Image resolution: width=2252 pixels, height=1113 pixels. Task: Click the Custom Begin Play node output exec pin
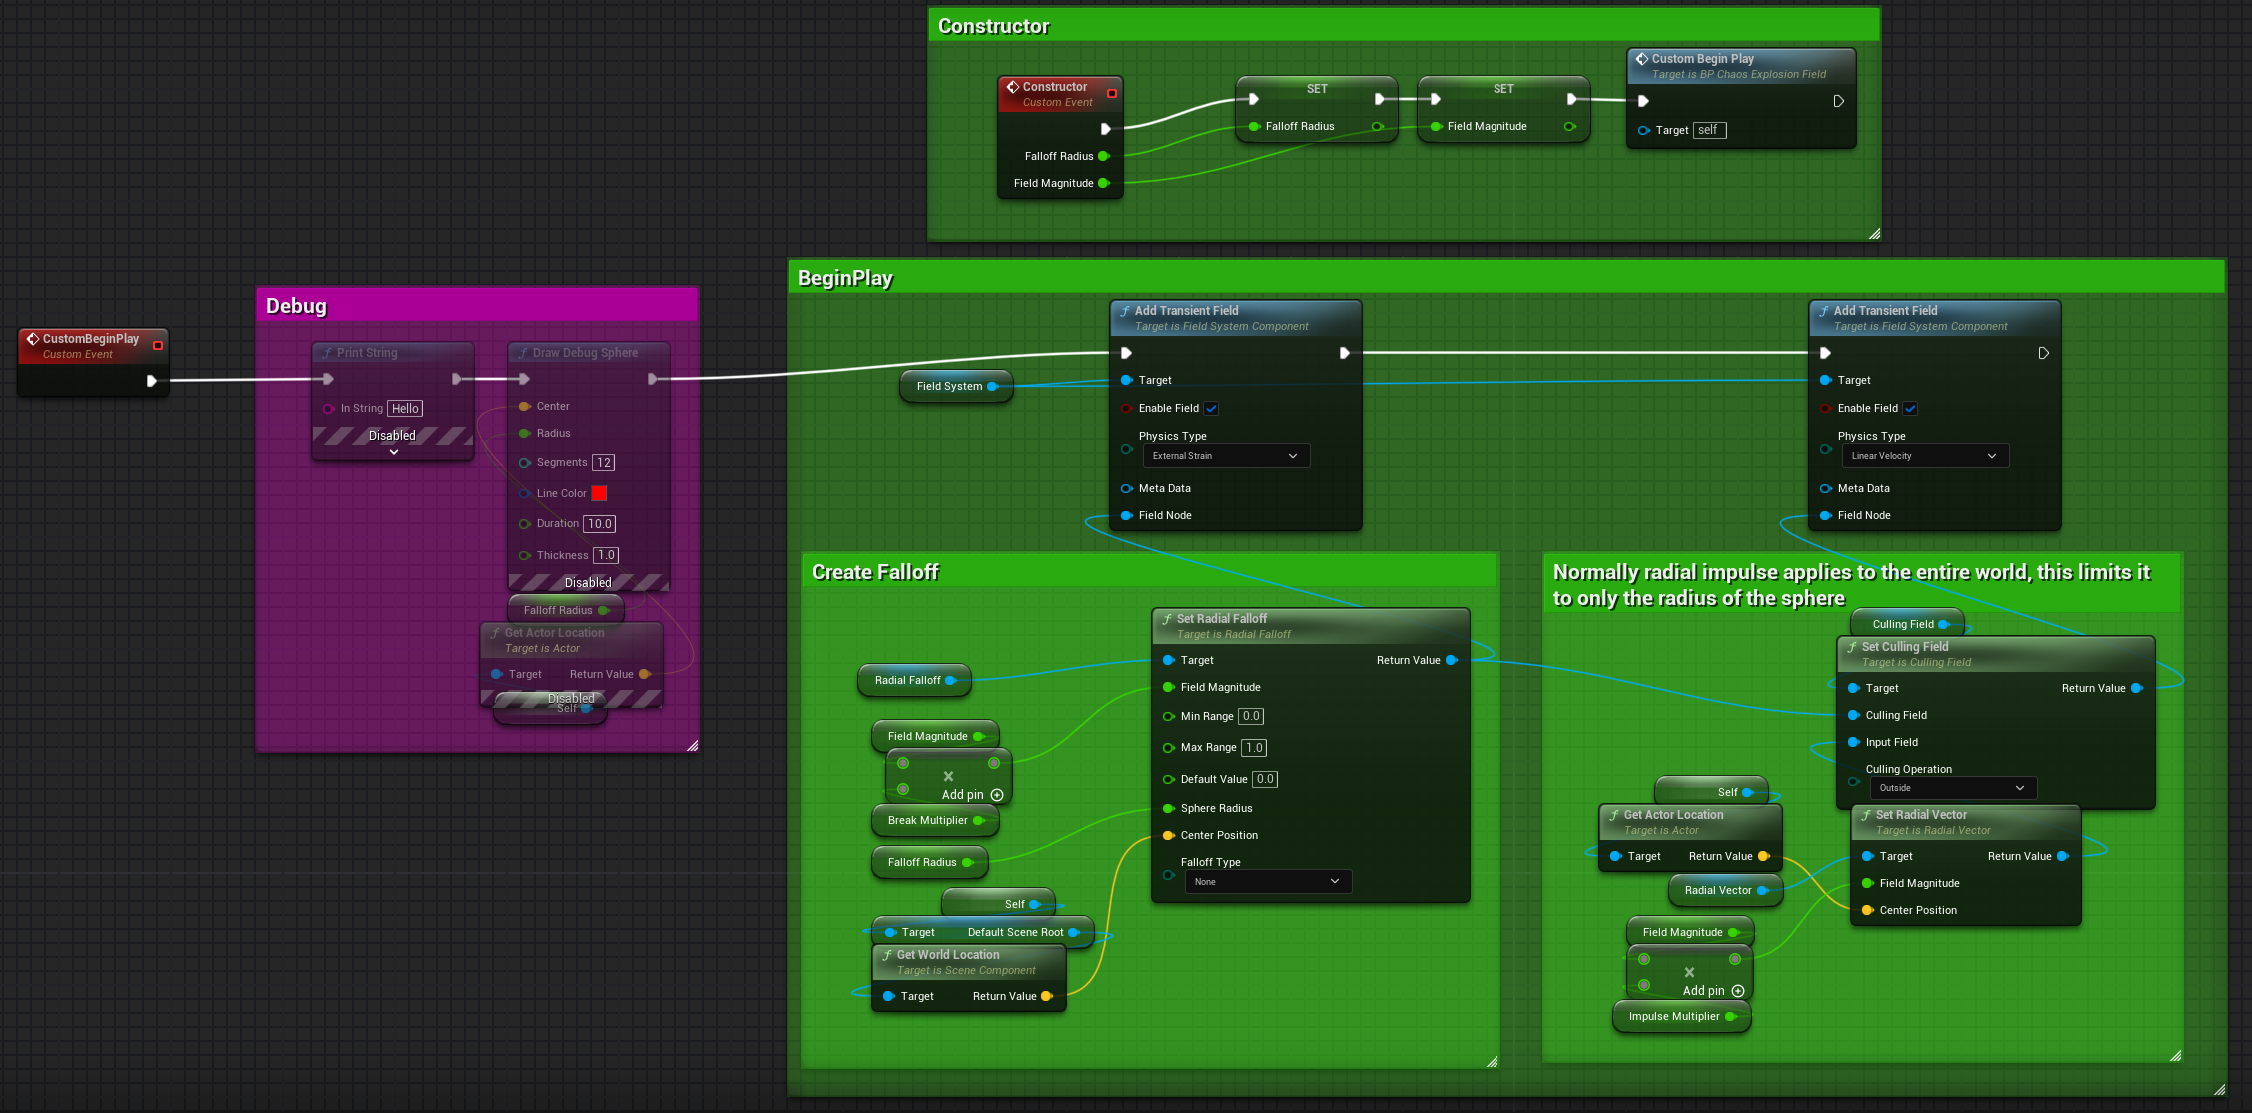[1838, 101]
